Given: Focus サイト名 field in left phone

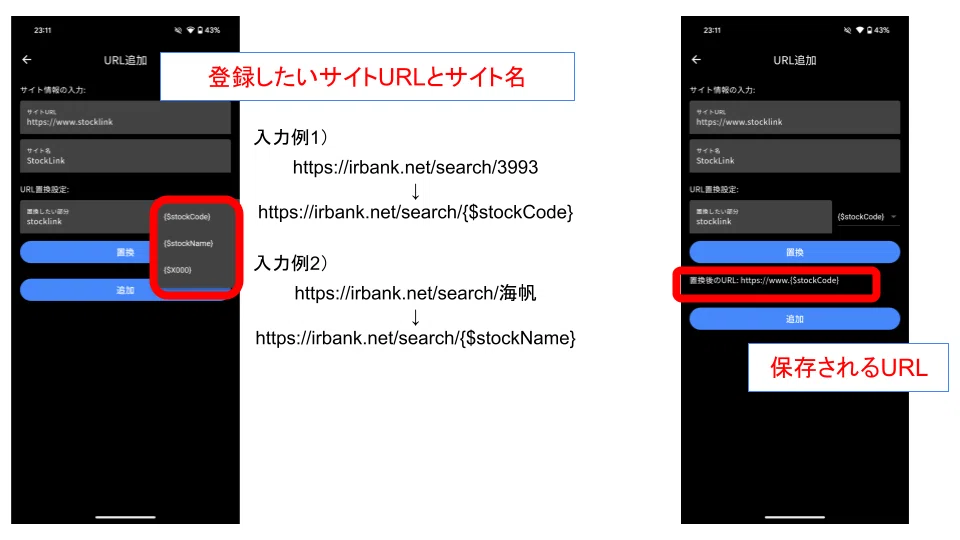Looking at the screenshot, I should click(x=125, y=156).
